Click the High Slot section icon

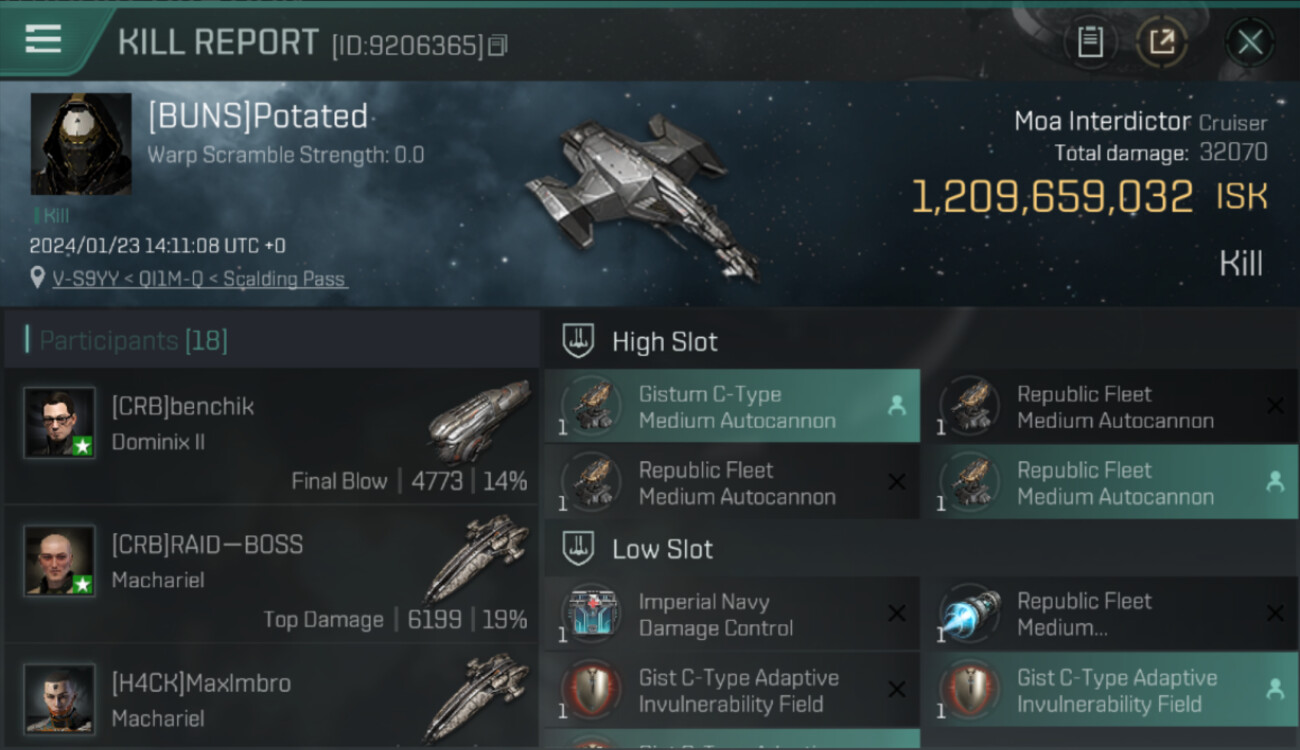coord(579,341)
